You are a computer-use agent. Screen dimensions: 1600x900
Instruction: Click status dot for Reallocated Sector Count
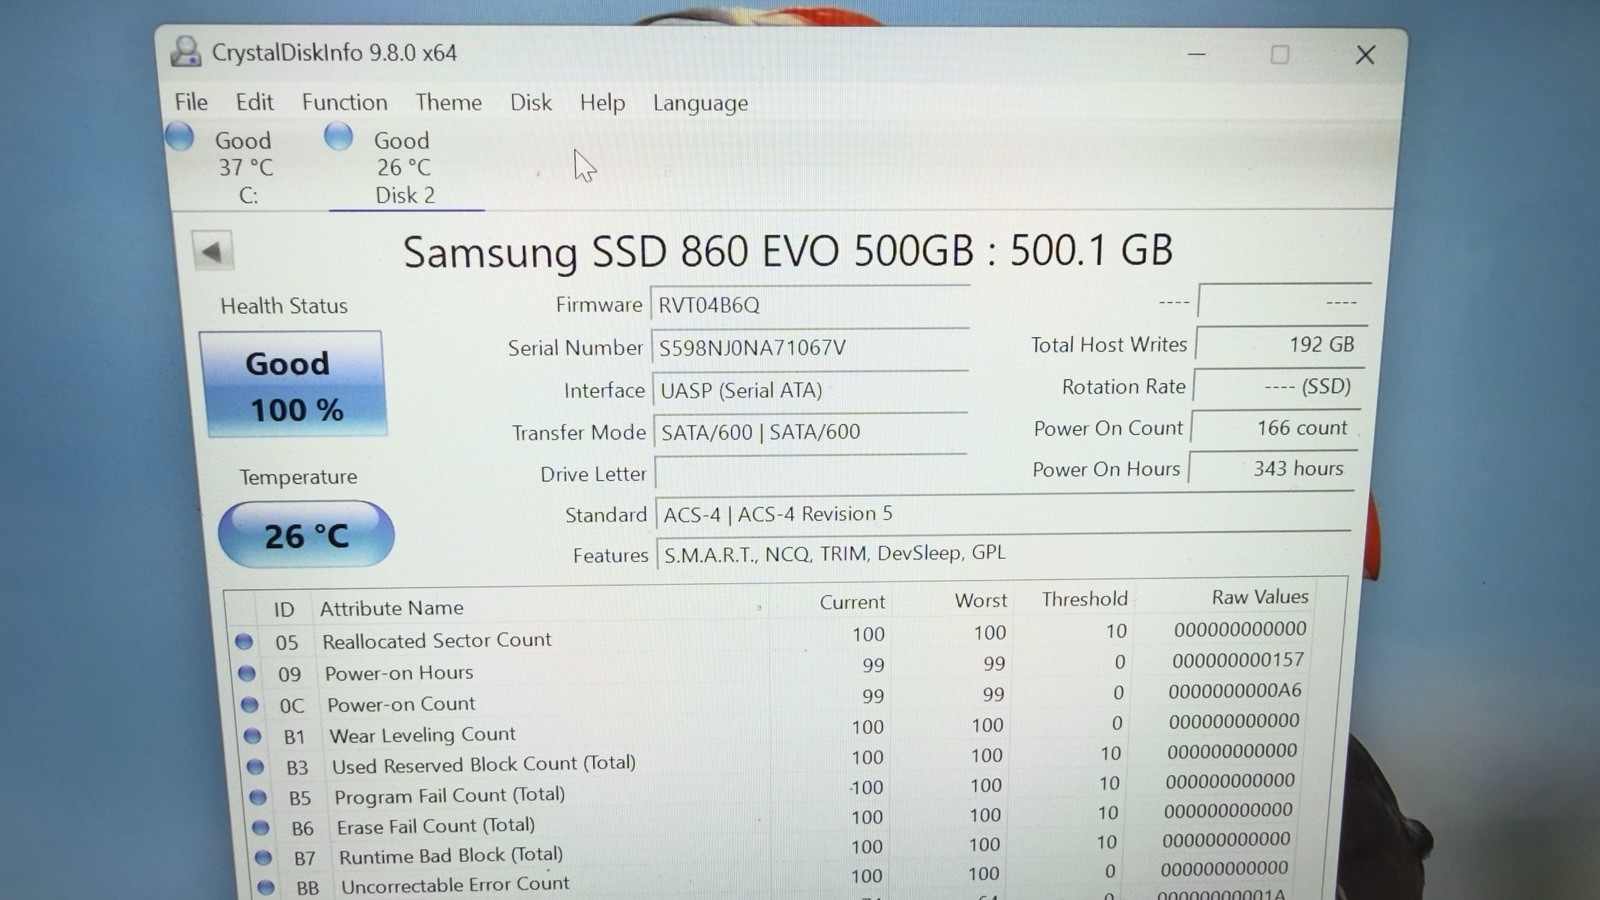(x=244, y=641)
